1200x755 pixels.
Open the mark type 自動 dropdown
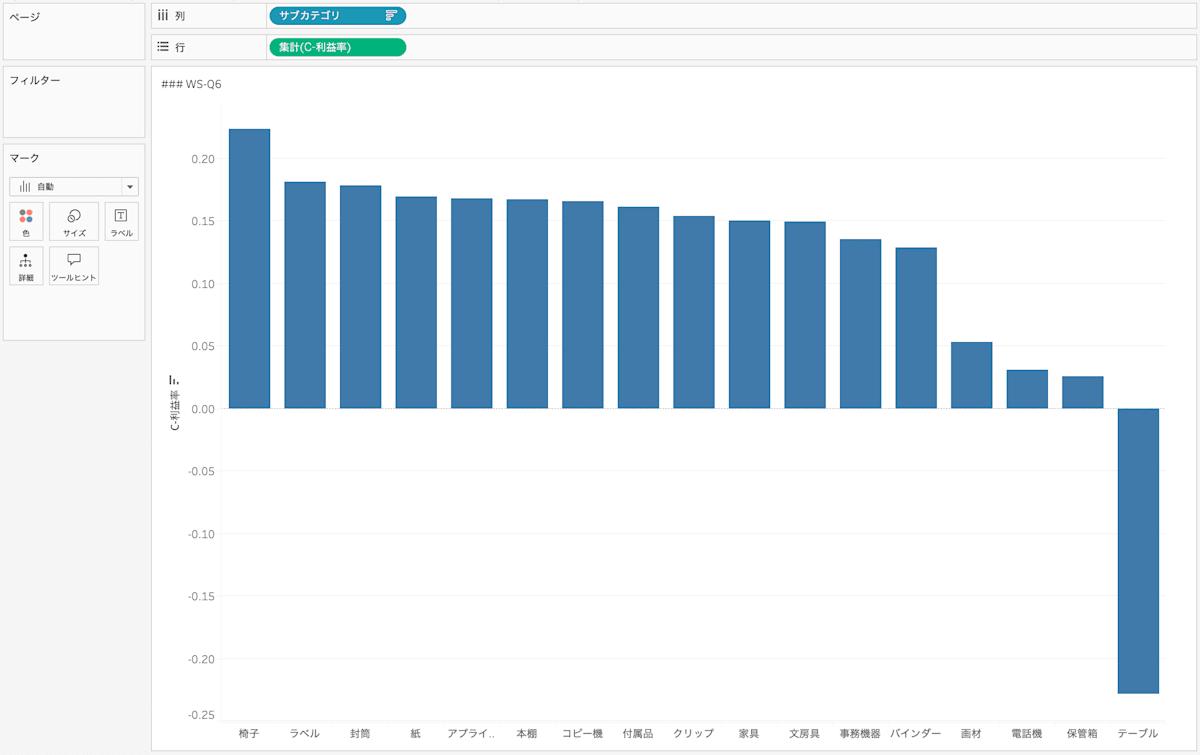[x=74, y=186]
